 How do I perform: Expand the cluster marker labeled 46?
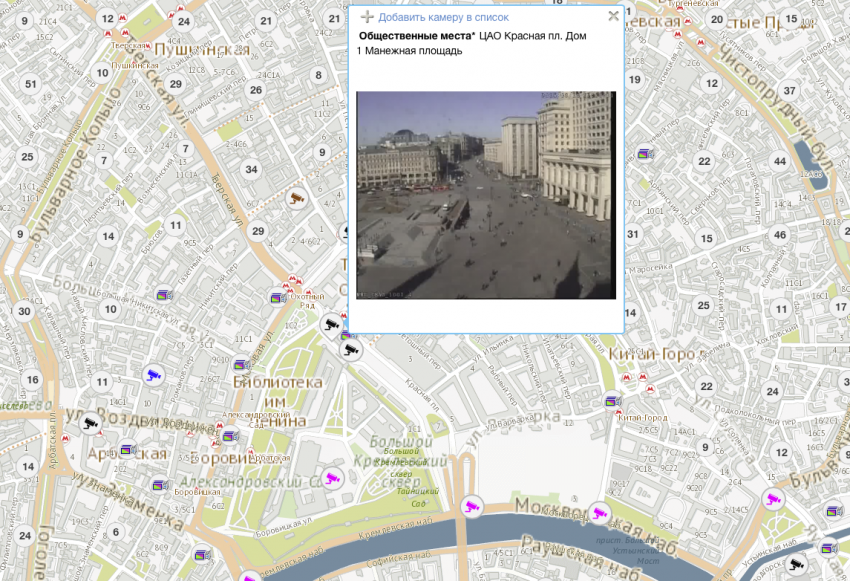780,235
